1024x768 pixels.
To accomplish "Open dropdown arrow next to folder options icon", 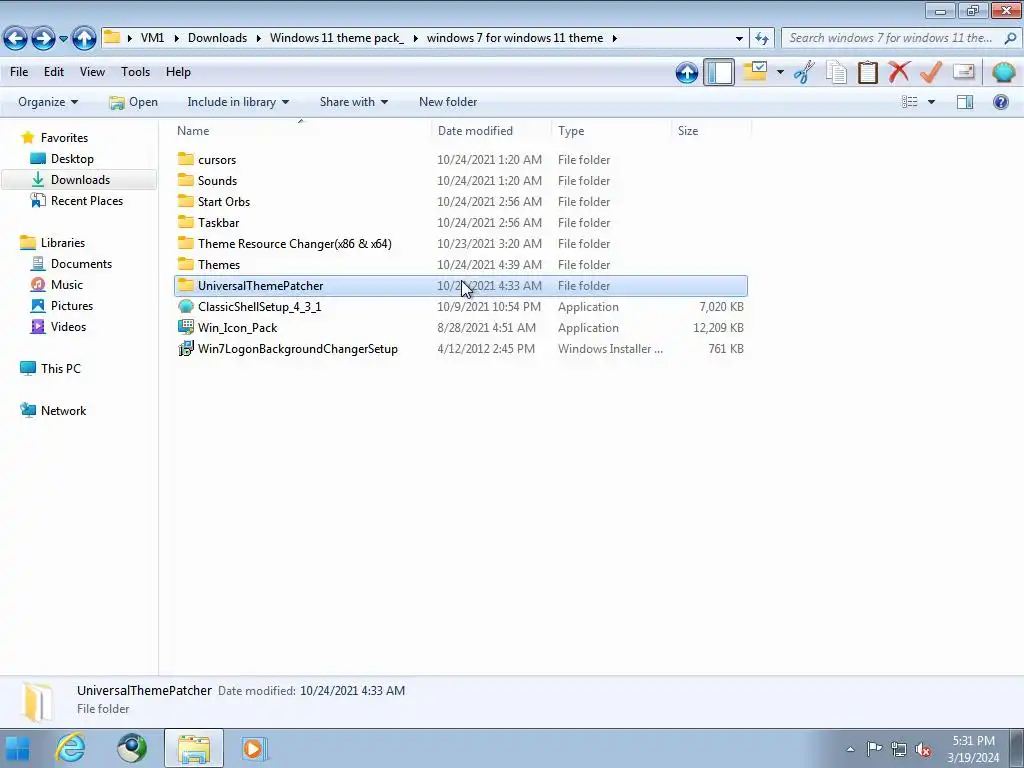I will [780, 72].
